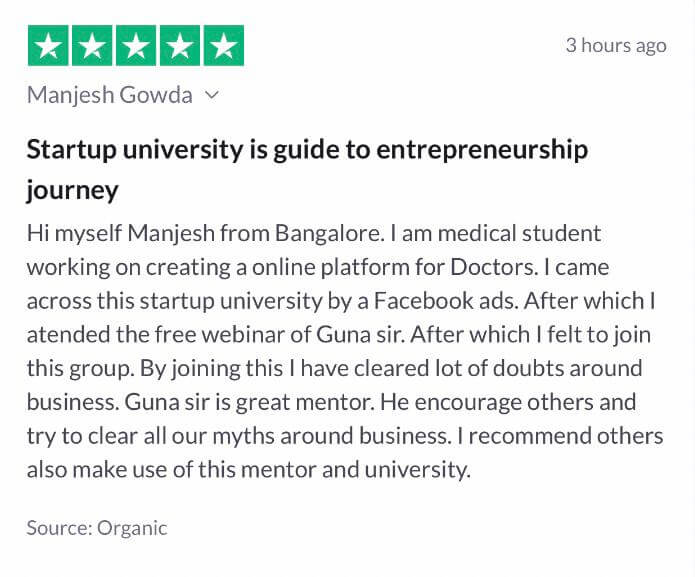Image resolution: width=695 pixels, height=577 pixels.
Task: Click the 'online platform for Doctors' text
Action: tap(394, 267)
